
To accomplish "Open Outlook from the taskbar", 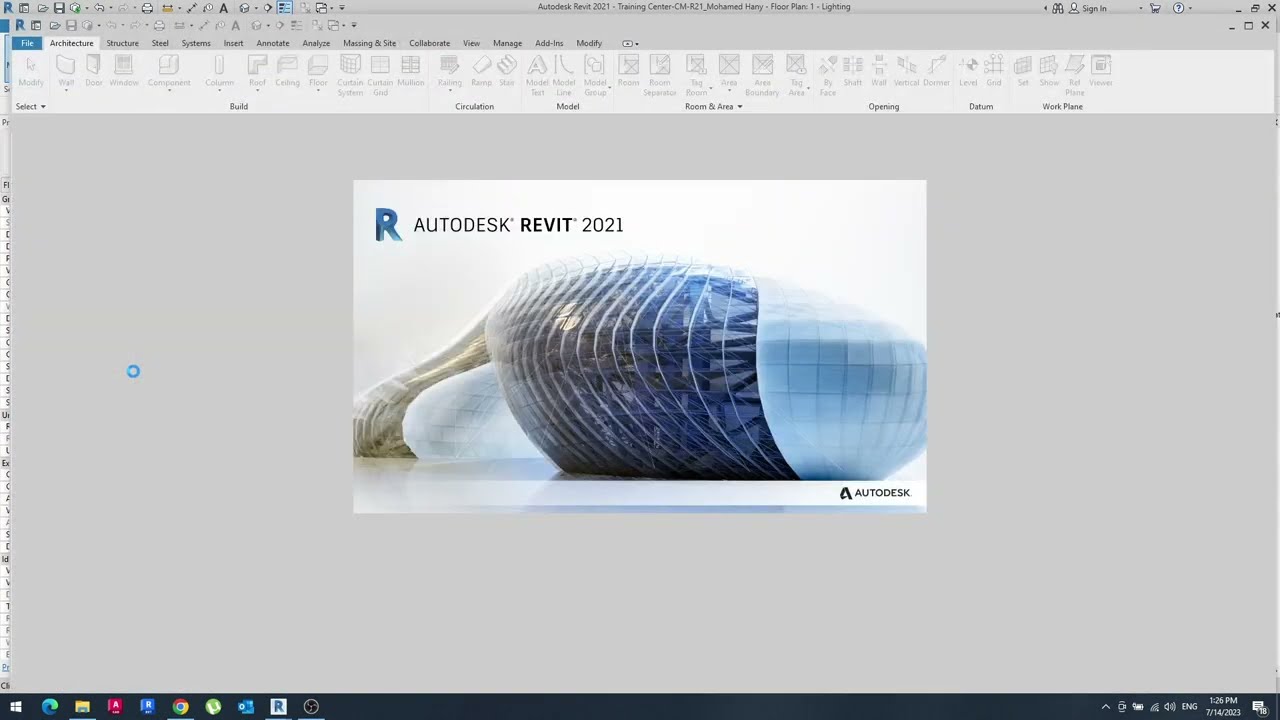I will 246,707.
